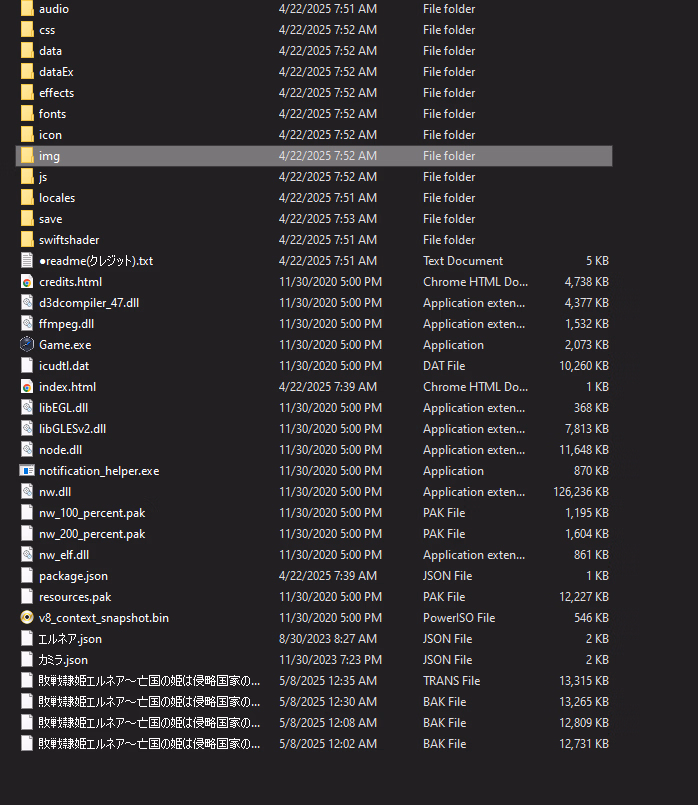This screenshot has width=698, height=805.
Task: Click the Chrome icon beside index.html
Action: tap(27, 387)
